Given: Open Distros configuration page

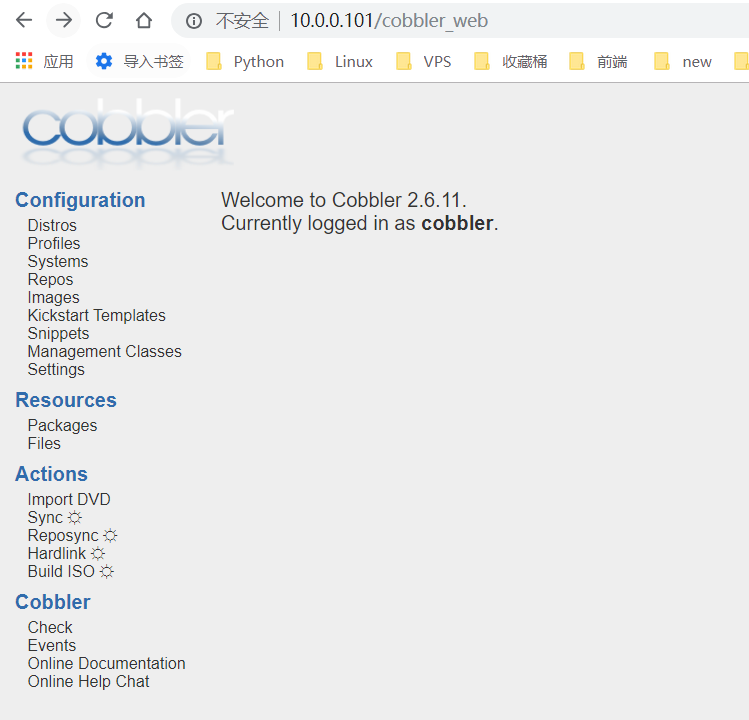Looking at the screenshot, I should 52,225.
